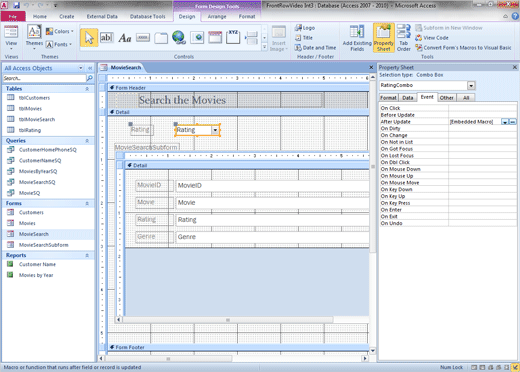Choose the Tab Control tool
Image resolution: width=520 pixels, height=372 pixels.
point(161,38)
